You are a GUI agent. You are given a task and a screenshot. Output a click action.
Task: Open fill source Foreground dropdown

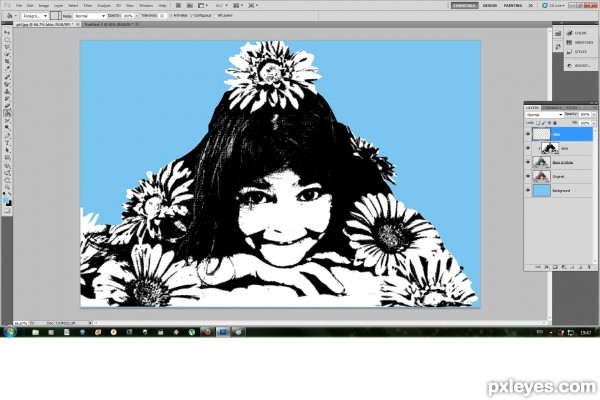(35, 16)
